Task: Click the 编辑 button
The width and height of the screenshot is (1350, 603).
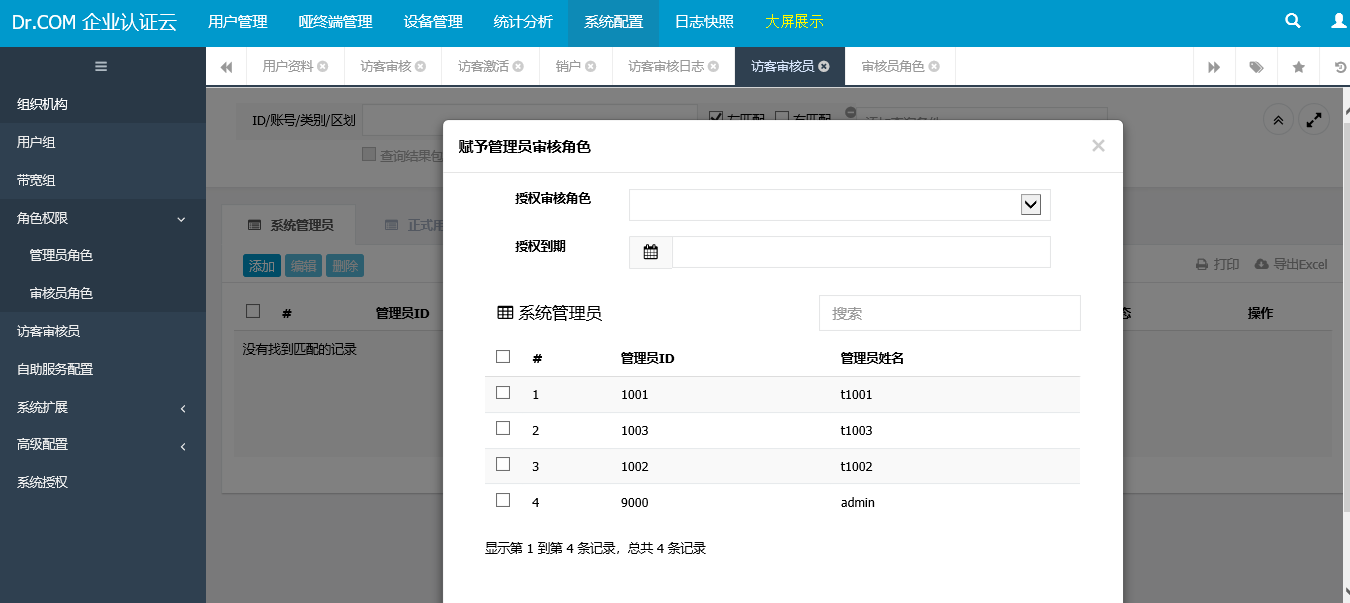Action: (304, 265)
